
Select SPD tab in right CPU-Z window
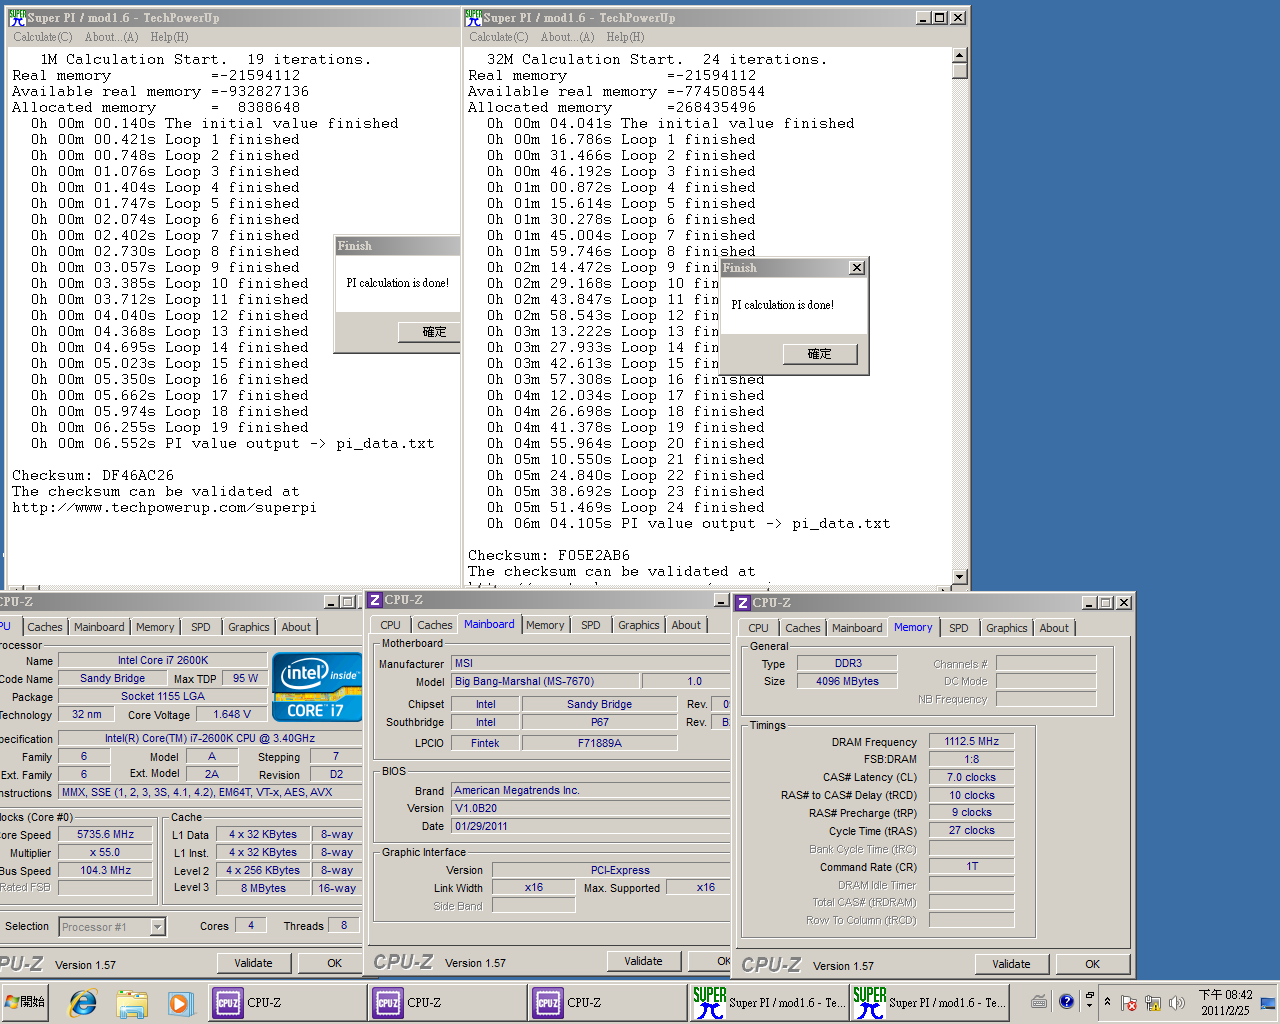tap(959, 628)
